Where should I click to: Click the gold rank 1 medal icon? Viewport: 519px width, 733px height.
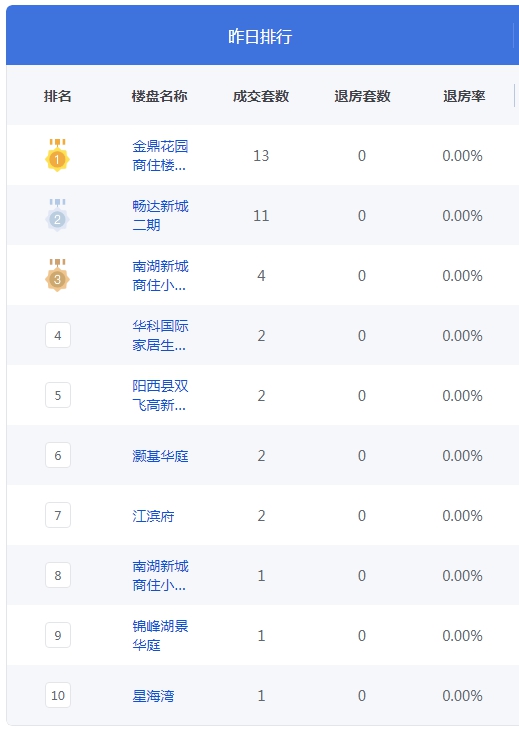(58, 155)
